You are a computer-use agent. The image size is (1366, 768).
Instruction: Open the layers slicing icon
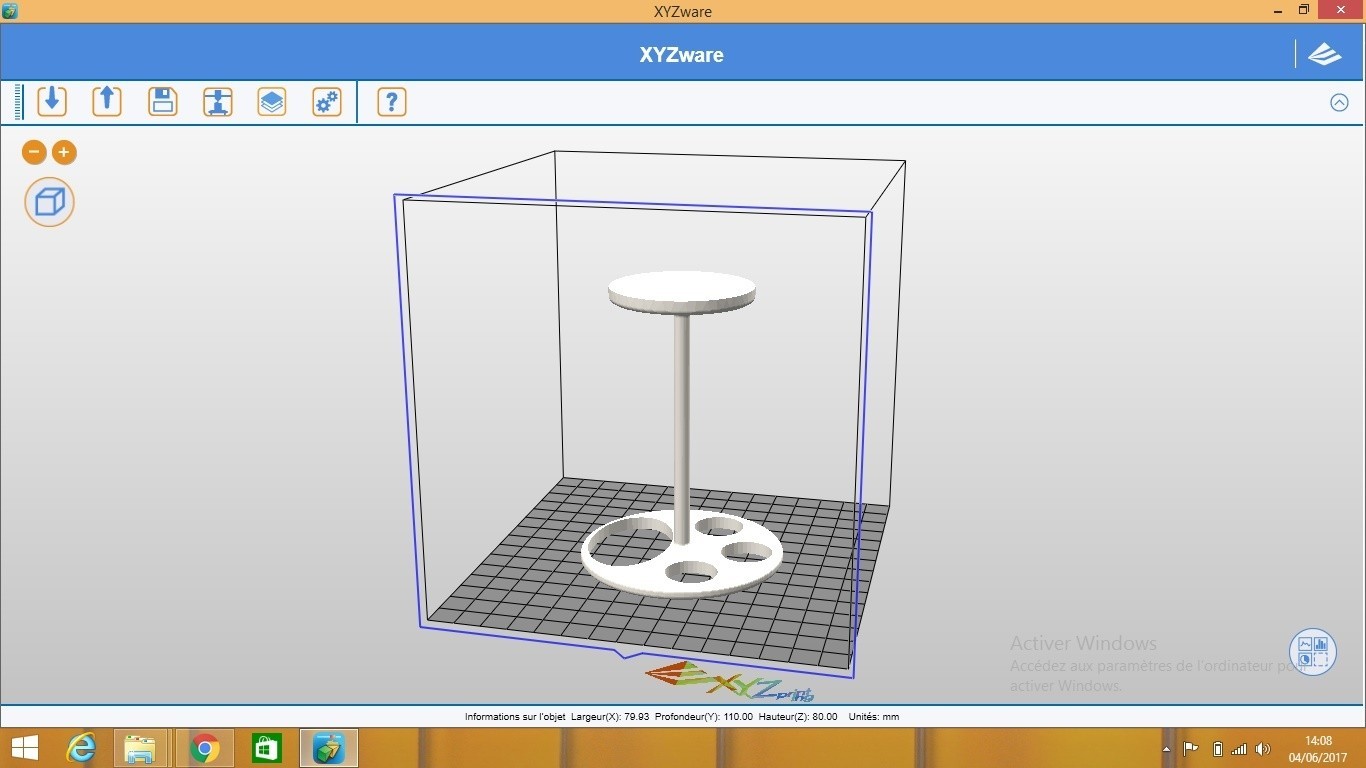[272, 101]
